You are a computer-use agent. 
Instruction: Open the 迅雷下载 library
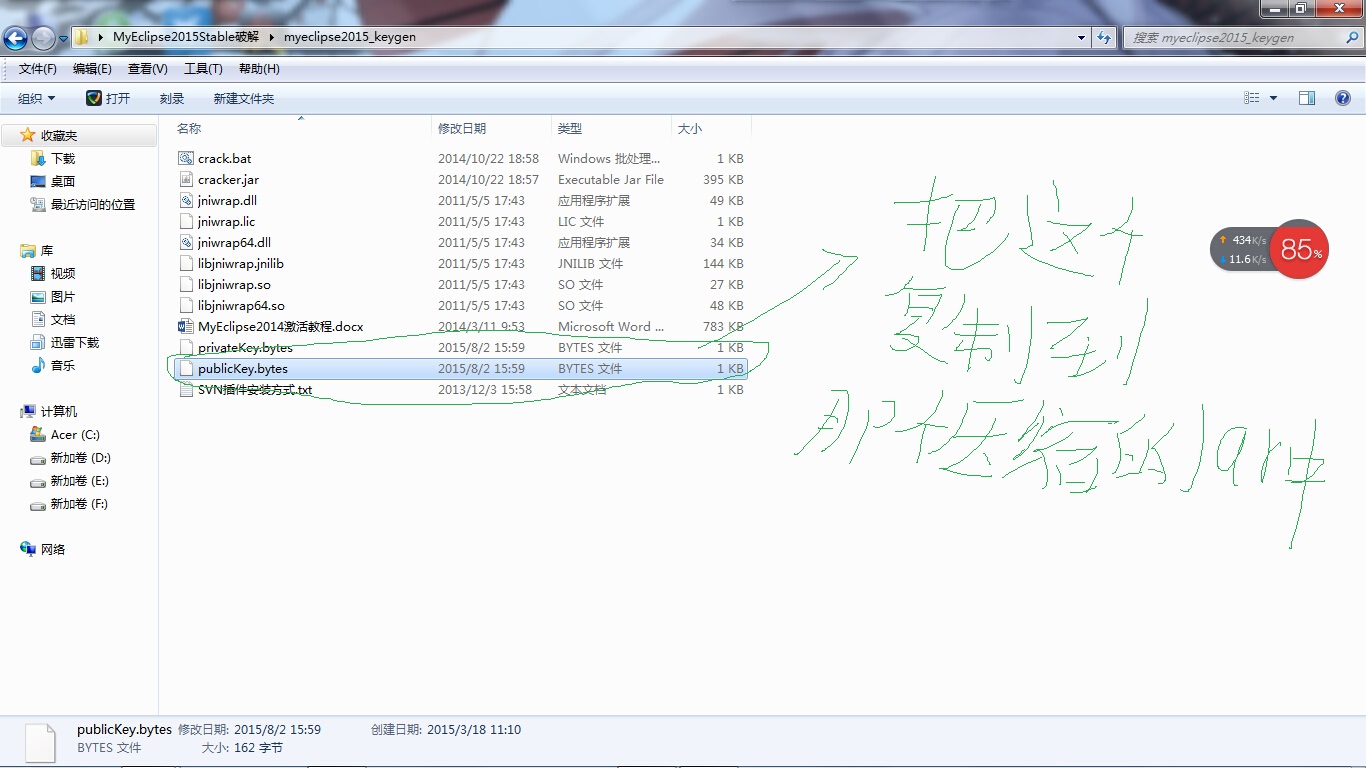75,342
